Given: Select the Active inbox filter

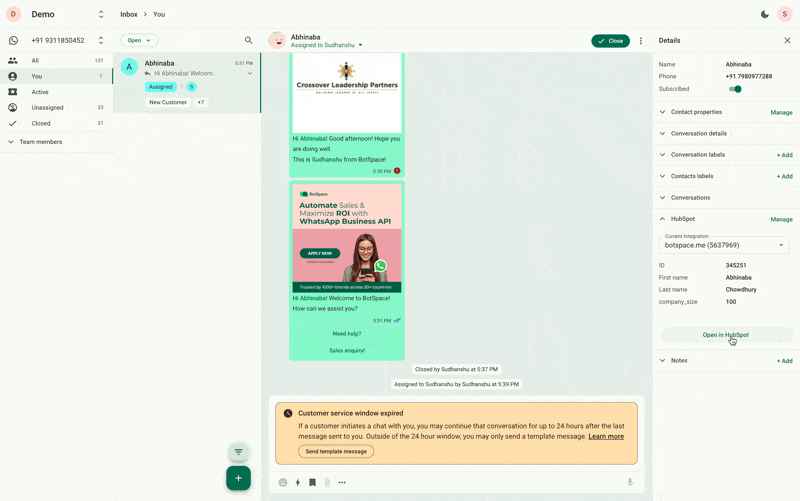Looking at the screenshot, I should (57, 92).
